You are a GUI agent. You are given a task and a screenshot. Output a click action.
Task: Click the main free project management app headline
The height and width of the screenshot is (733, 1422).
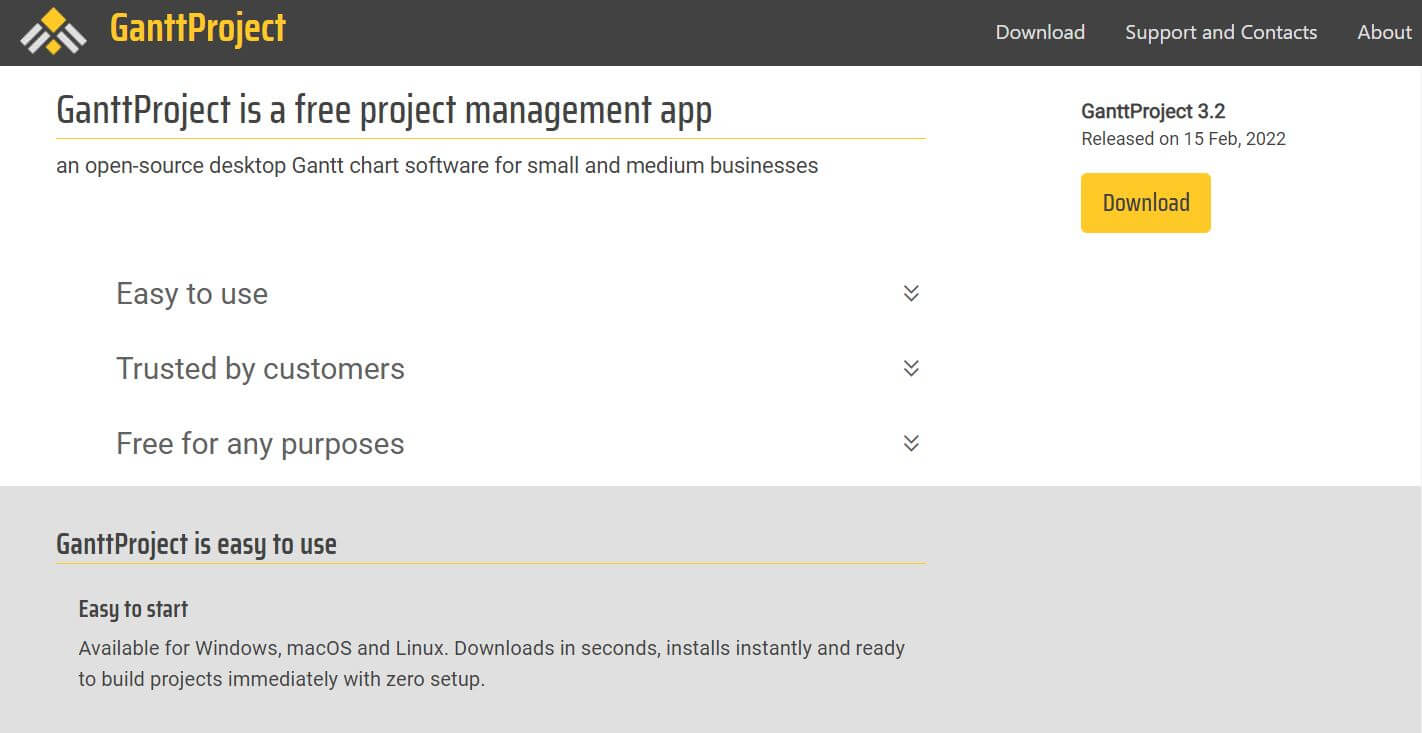(384, 110)
